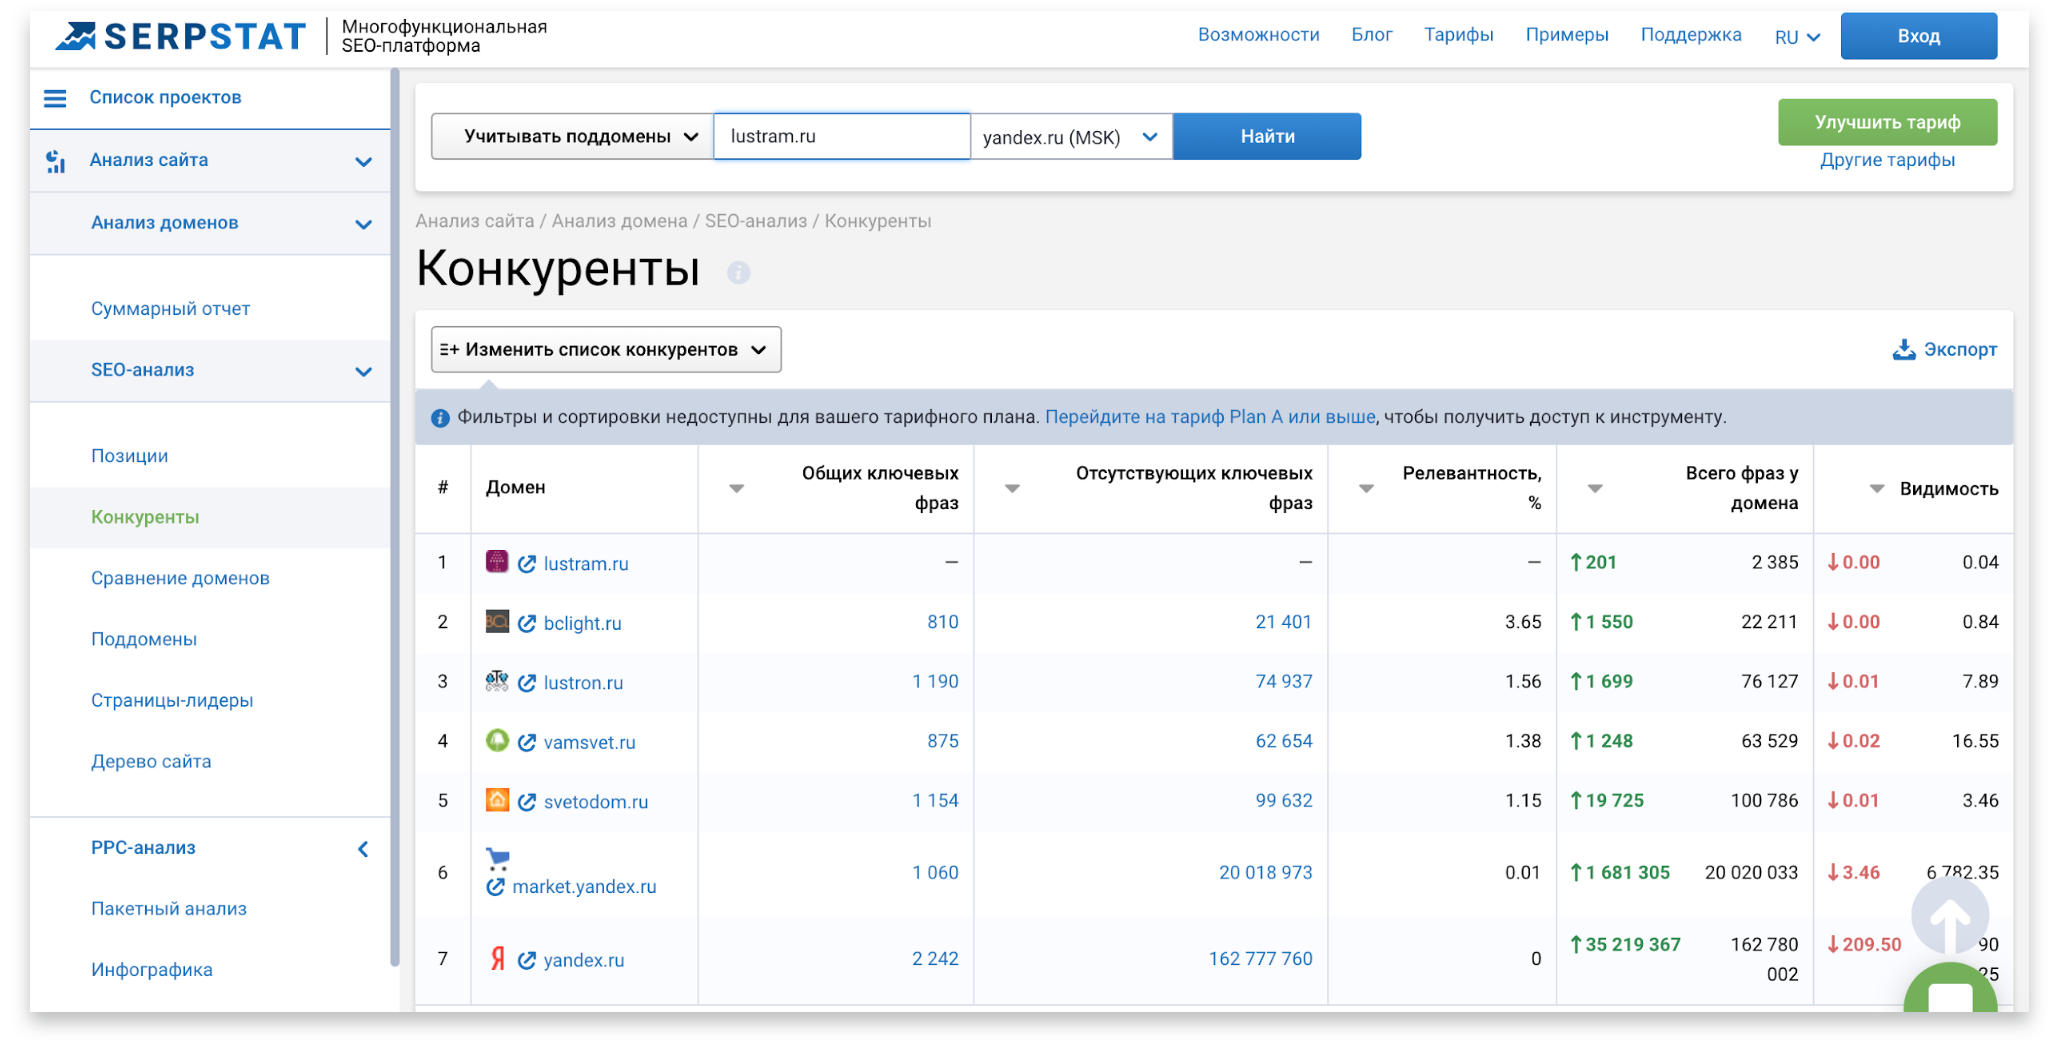Click 21 401 missing keywords for bclight.ru
2059x1062 pixels.
point(1283,622)
